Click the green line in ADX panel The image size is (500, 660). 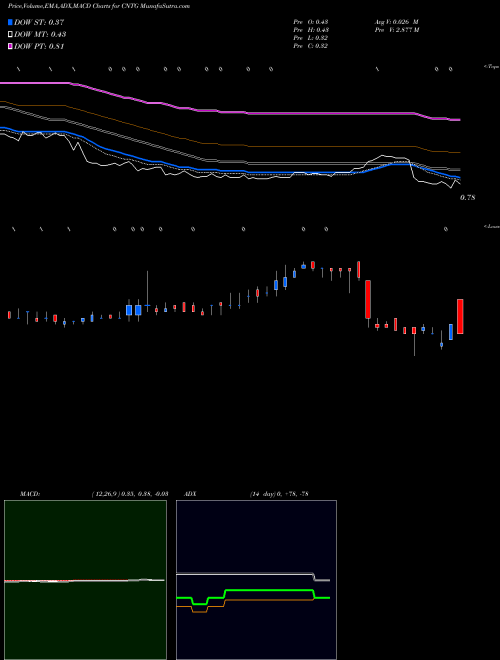point(269,590)
